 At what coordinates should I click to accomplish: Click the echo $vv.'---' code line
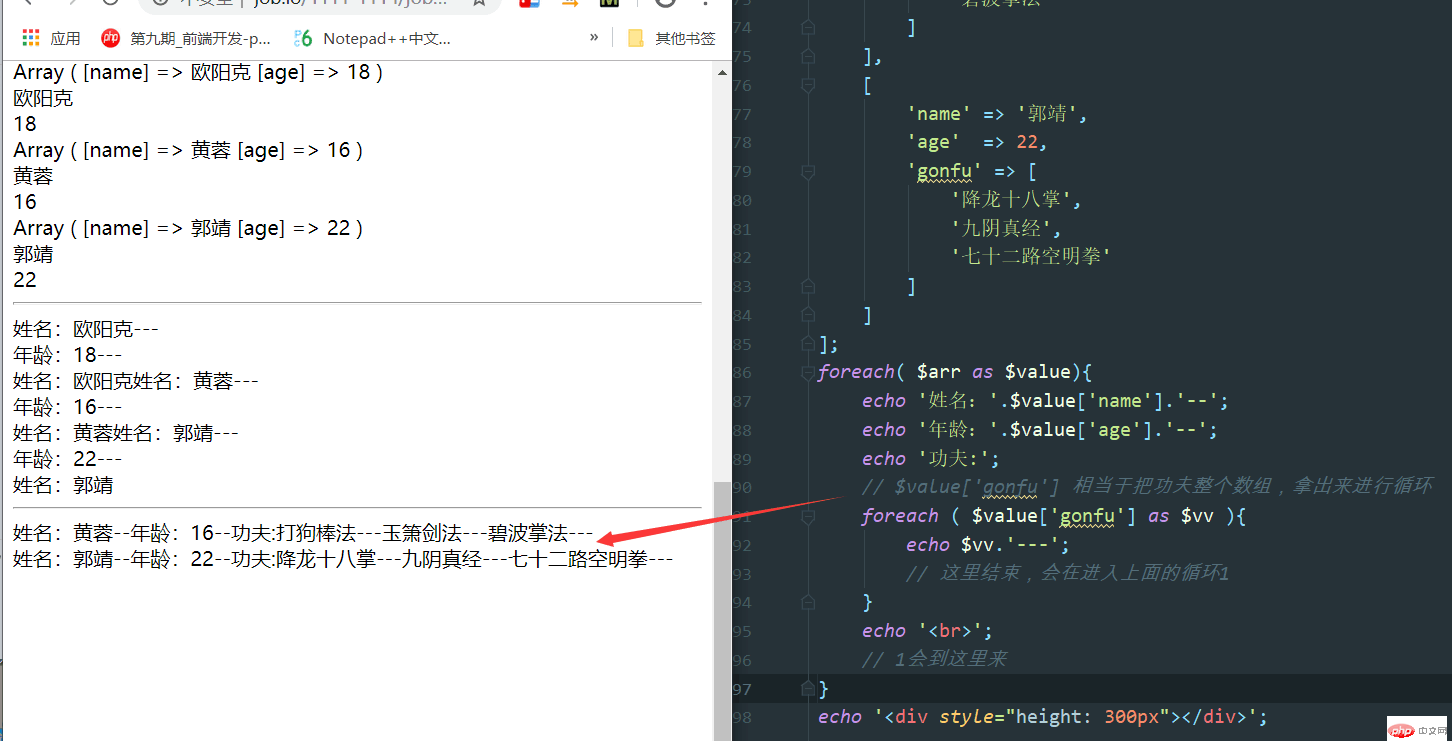pyautogui.click(x=988, y=545)
